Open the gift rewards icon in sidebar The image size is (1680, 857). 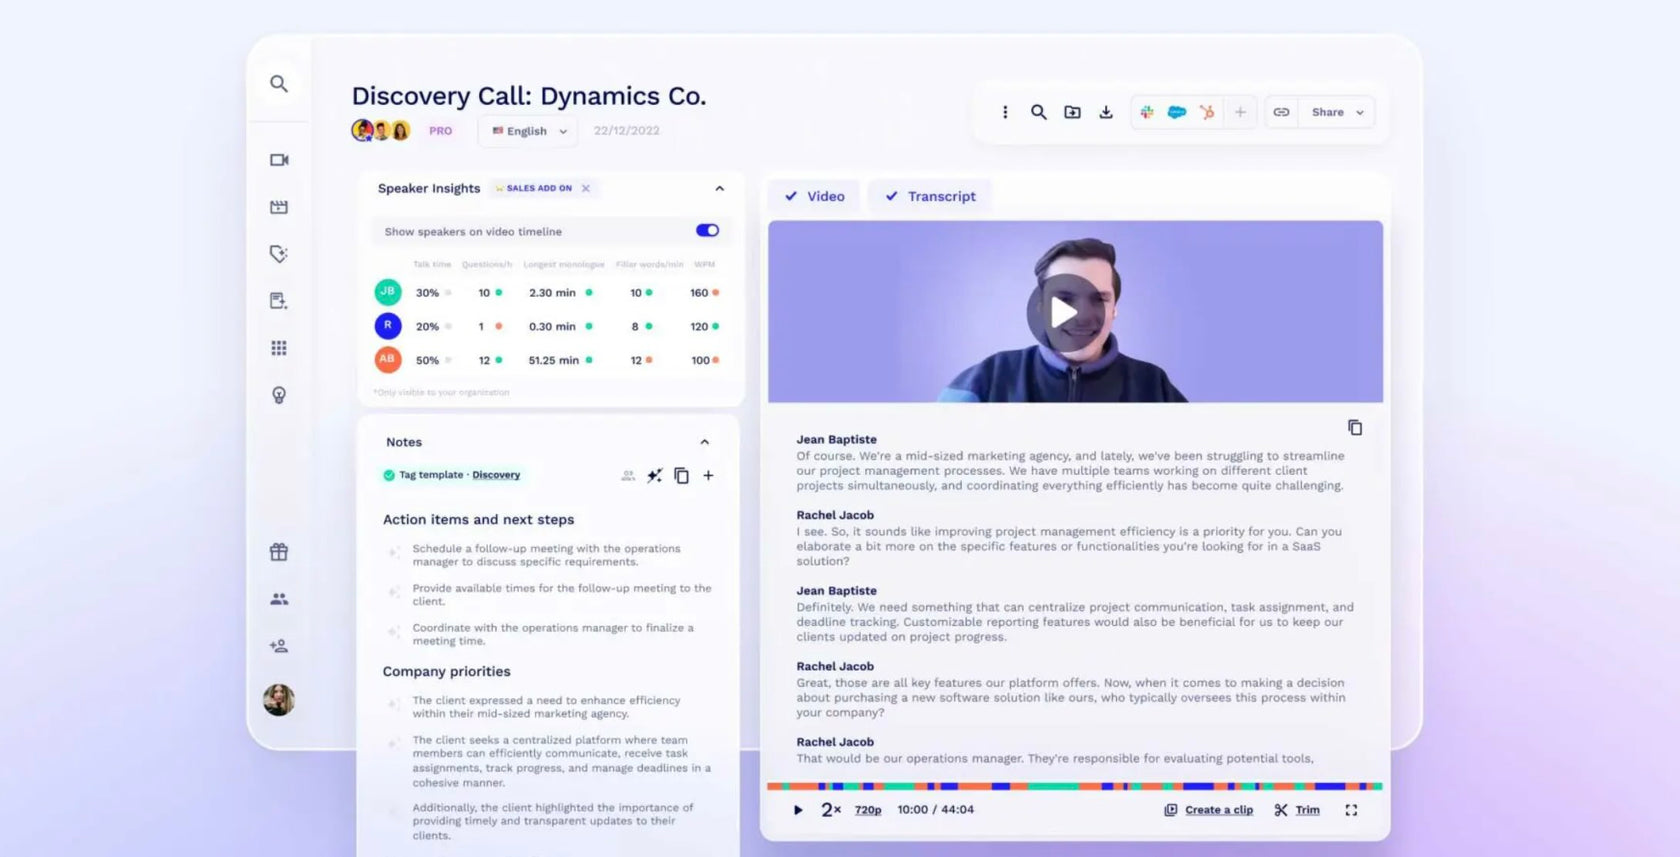coord(279,552)
